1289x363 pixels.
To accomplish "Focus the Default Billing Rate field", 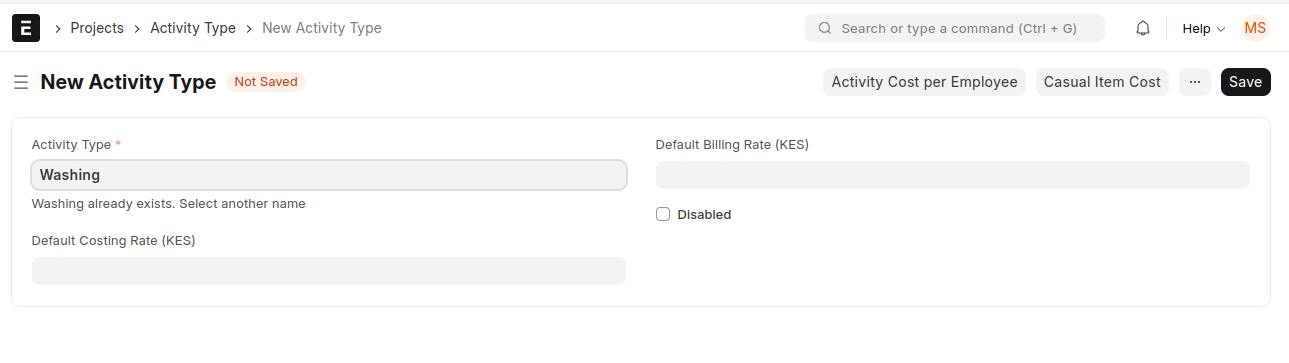I will click(x=953, y=175).
